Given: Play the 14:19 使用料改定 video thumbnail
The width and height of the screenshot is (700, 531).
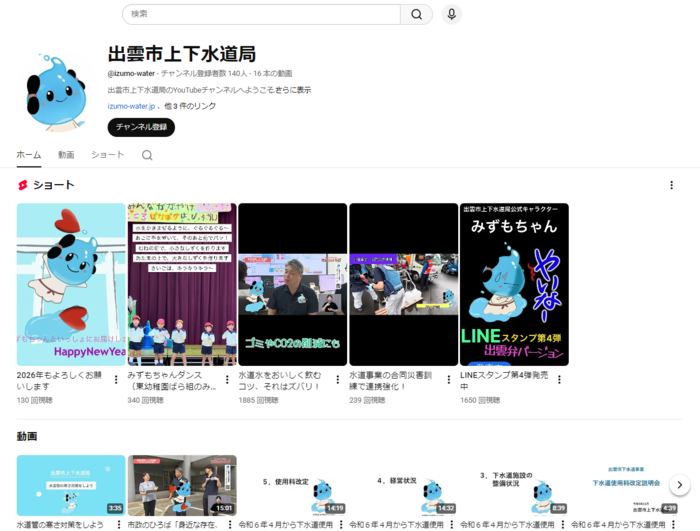Looking at the screenshot, I should click(293, 485).
